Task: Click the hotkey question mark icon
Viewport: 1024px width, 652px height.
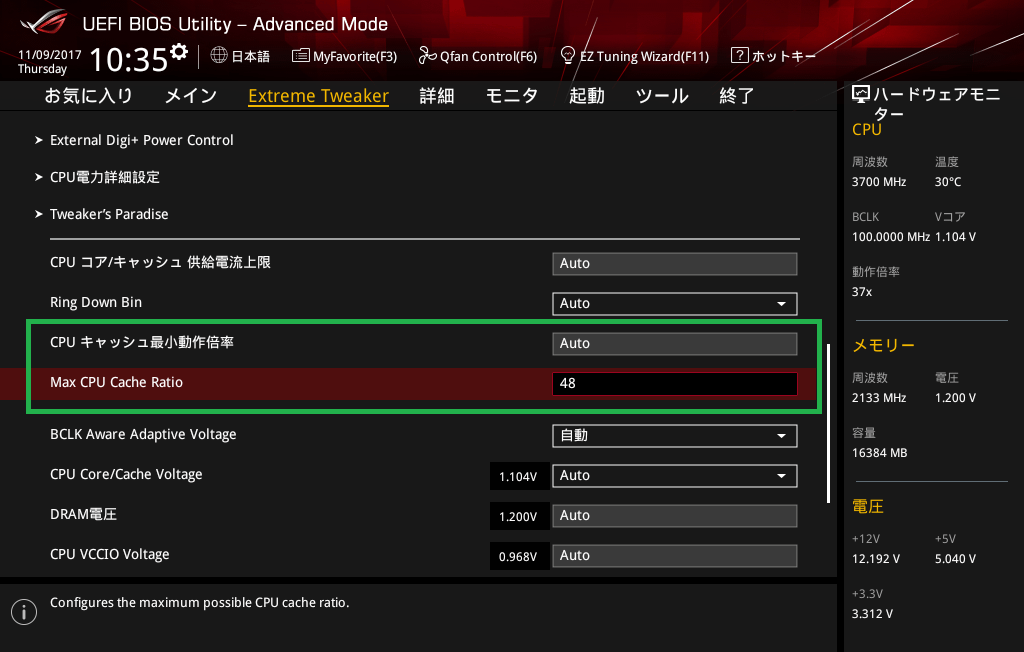Action: pos(739,56)
